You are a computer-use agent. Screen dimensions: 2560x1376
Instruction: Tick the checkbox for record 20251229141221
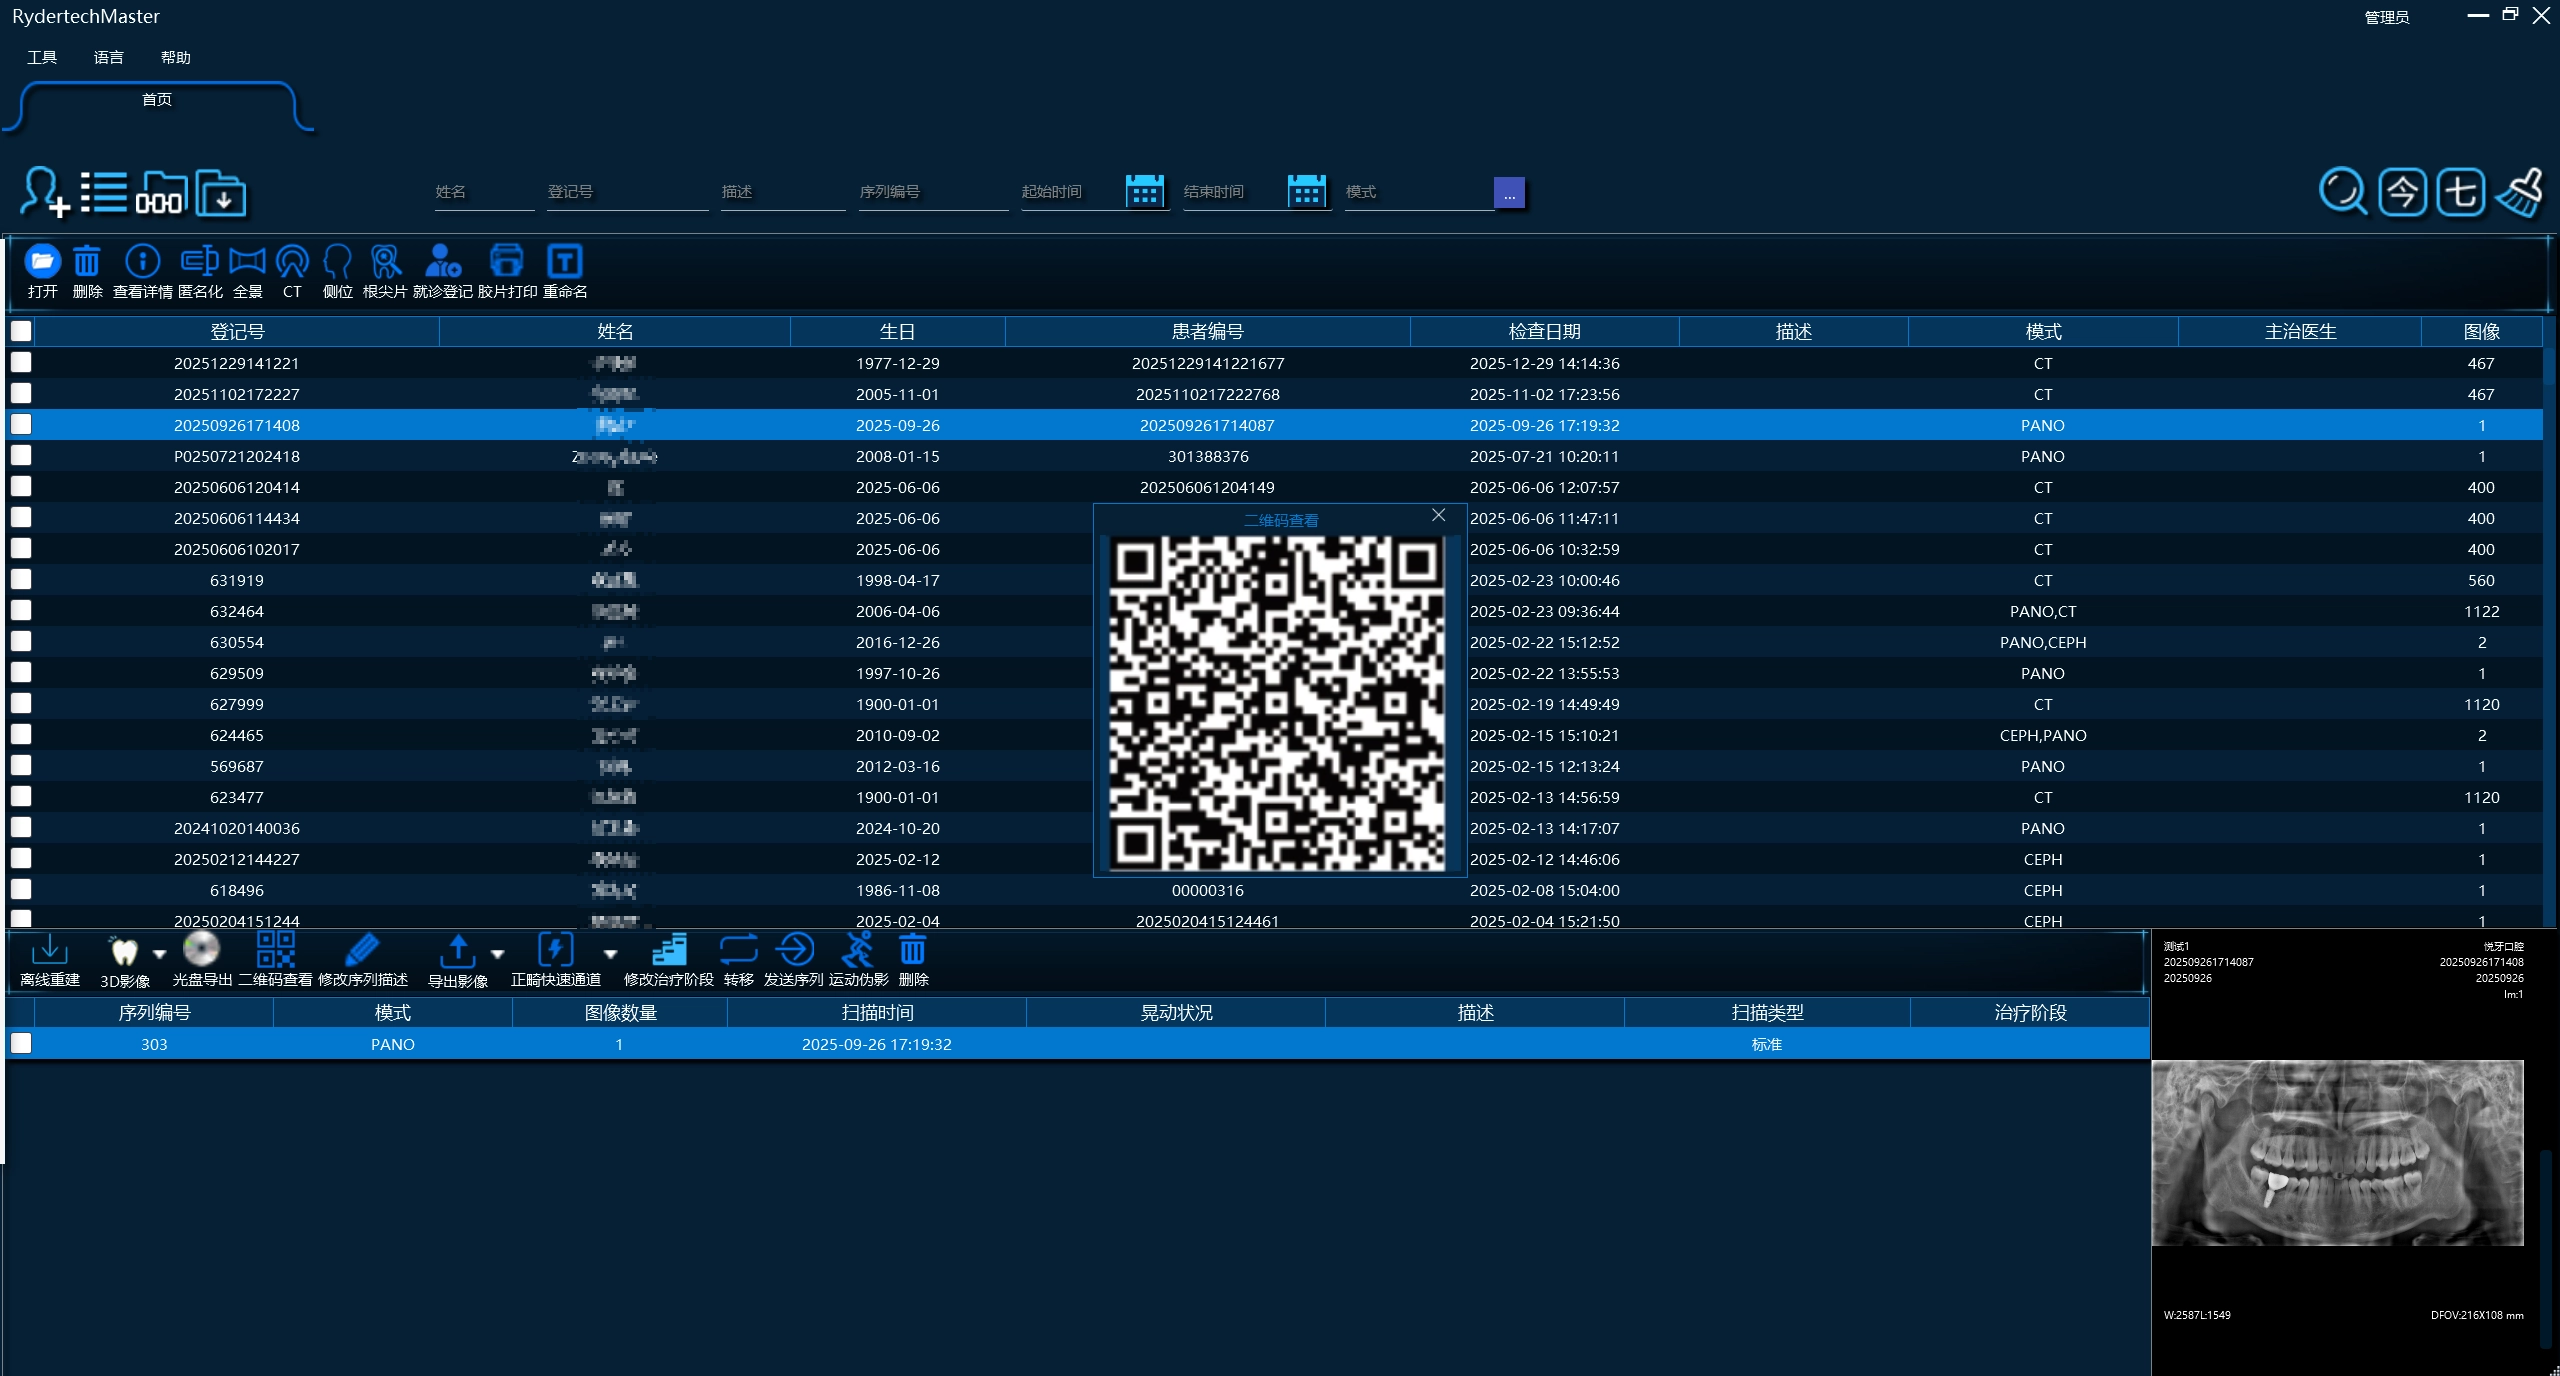tap(21, 362)
